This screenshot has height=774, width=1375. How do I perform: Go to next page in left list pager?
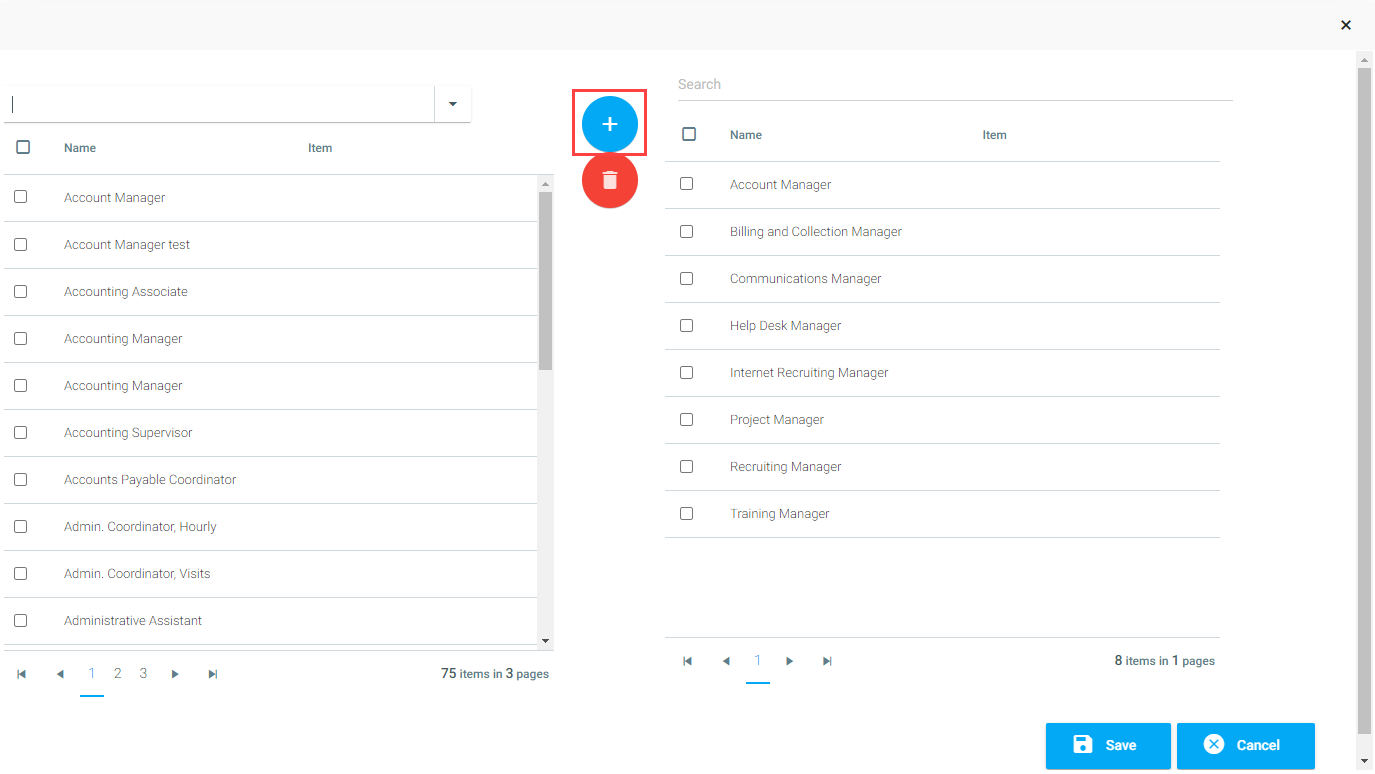click(x=175, y=674)
